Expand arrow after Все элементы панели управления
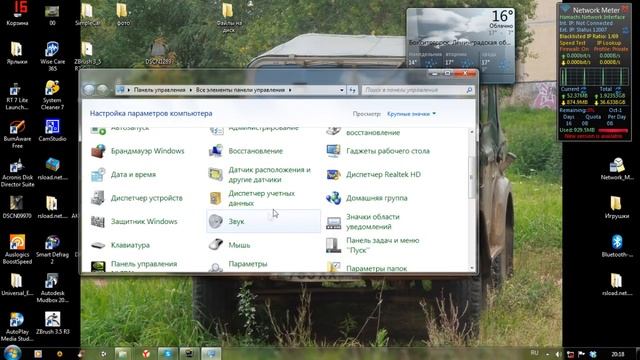The width and height of the screenshot is (640, 360). [290, 90]
